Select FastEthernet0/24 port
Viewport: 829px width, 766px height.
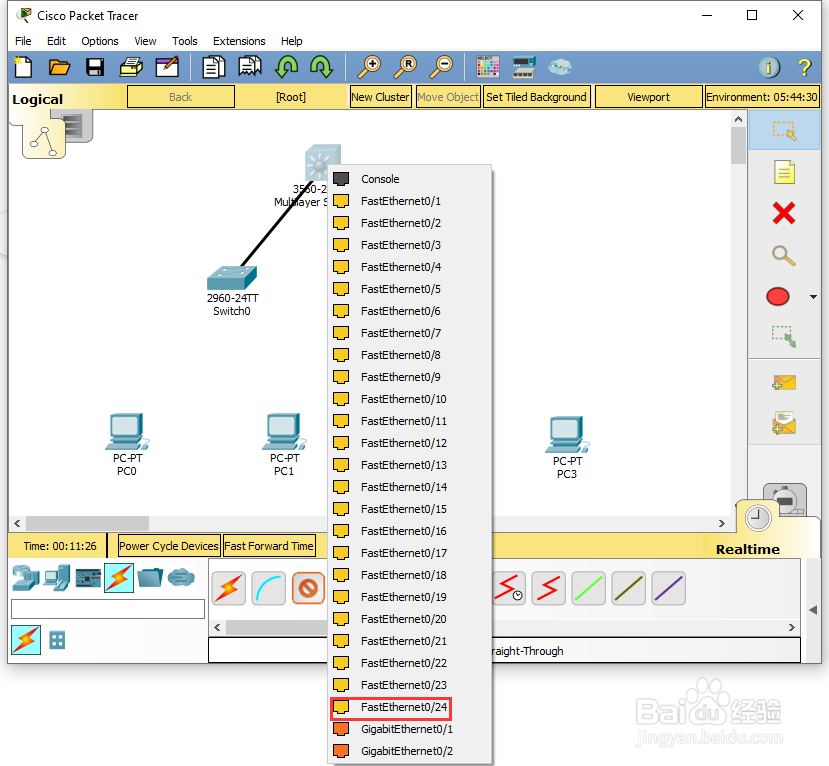(x=410, y=707)
